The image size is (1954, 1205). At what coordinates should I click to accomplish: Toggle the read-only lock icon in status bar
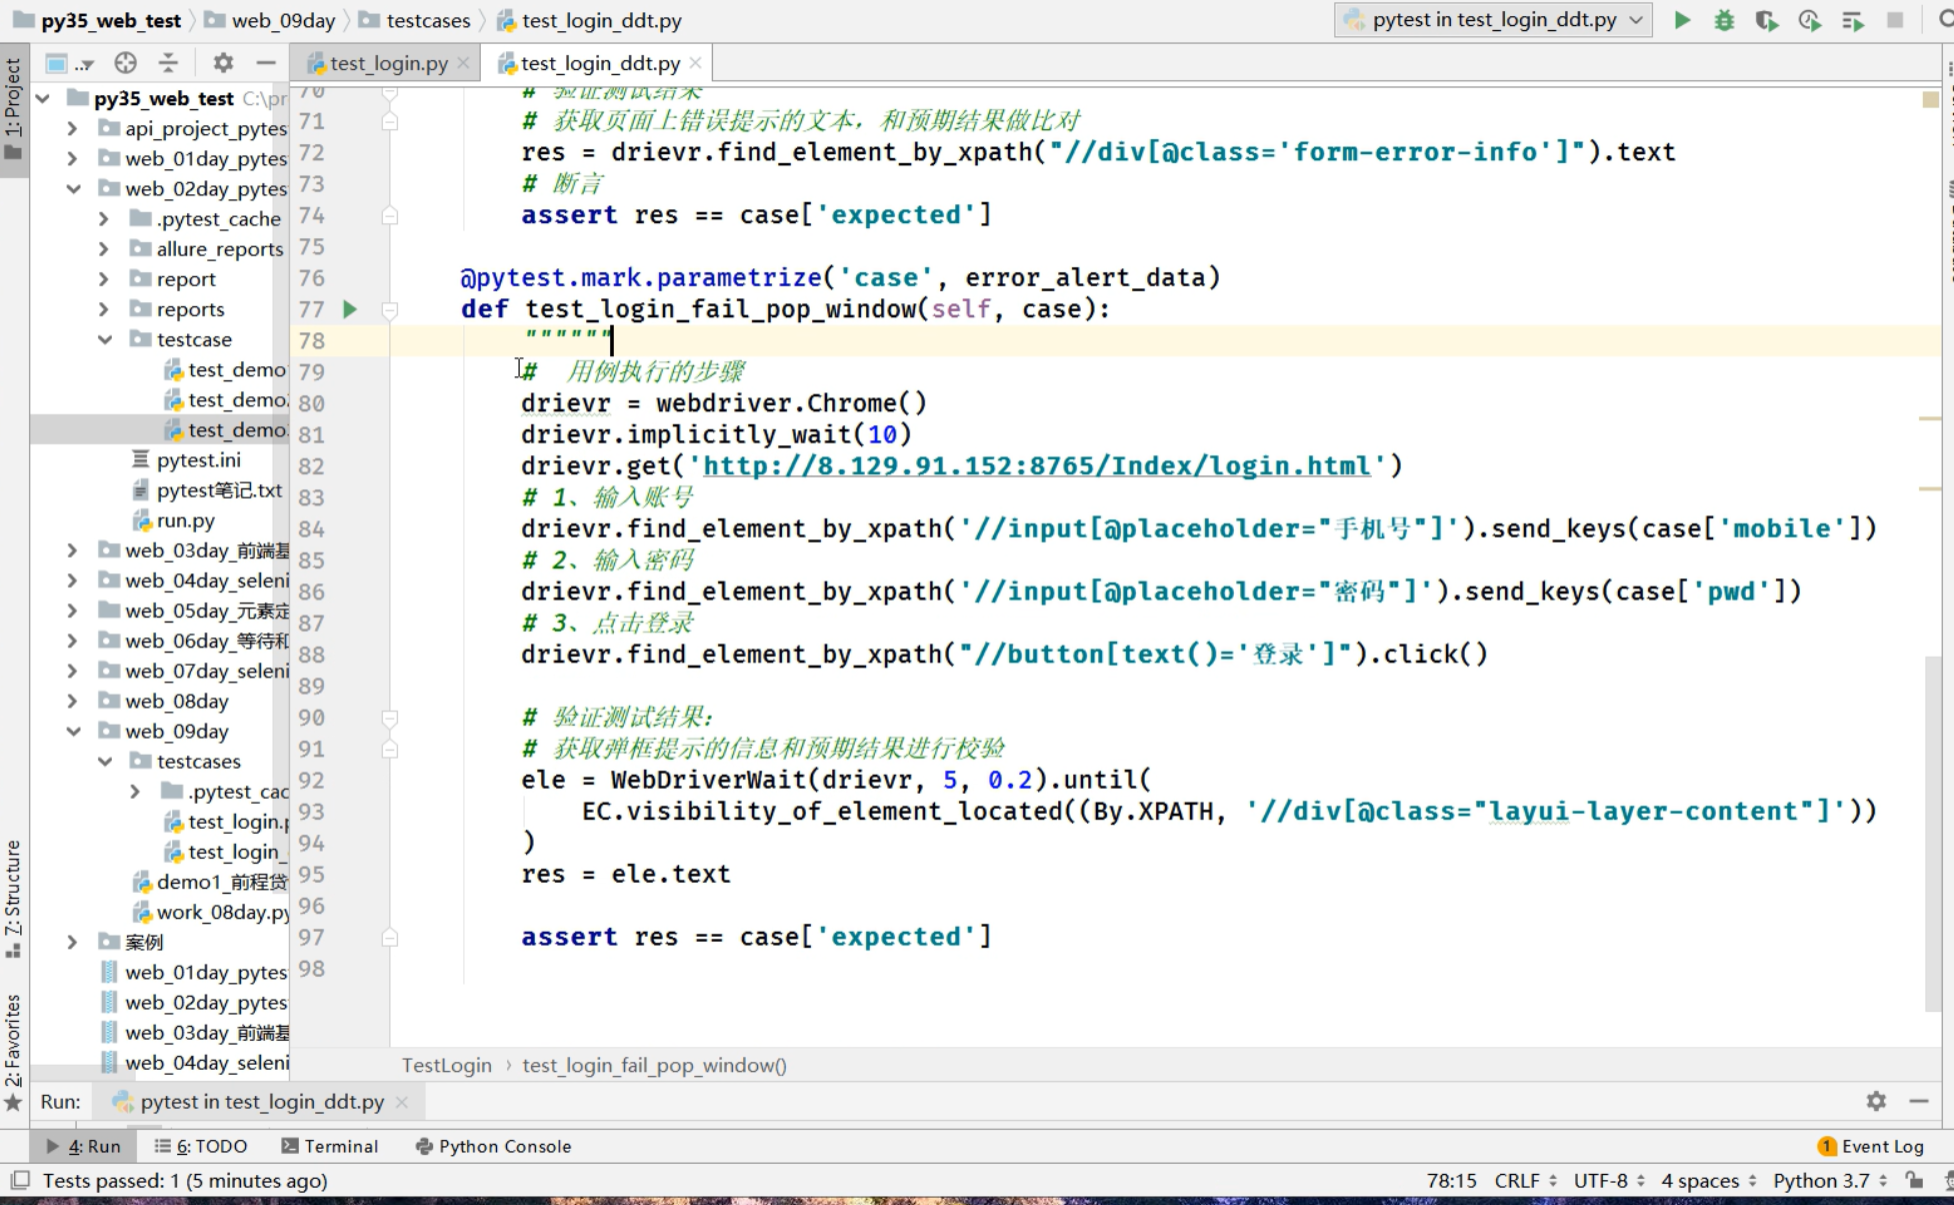[1913, 1180]
